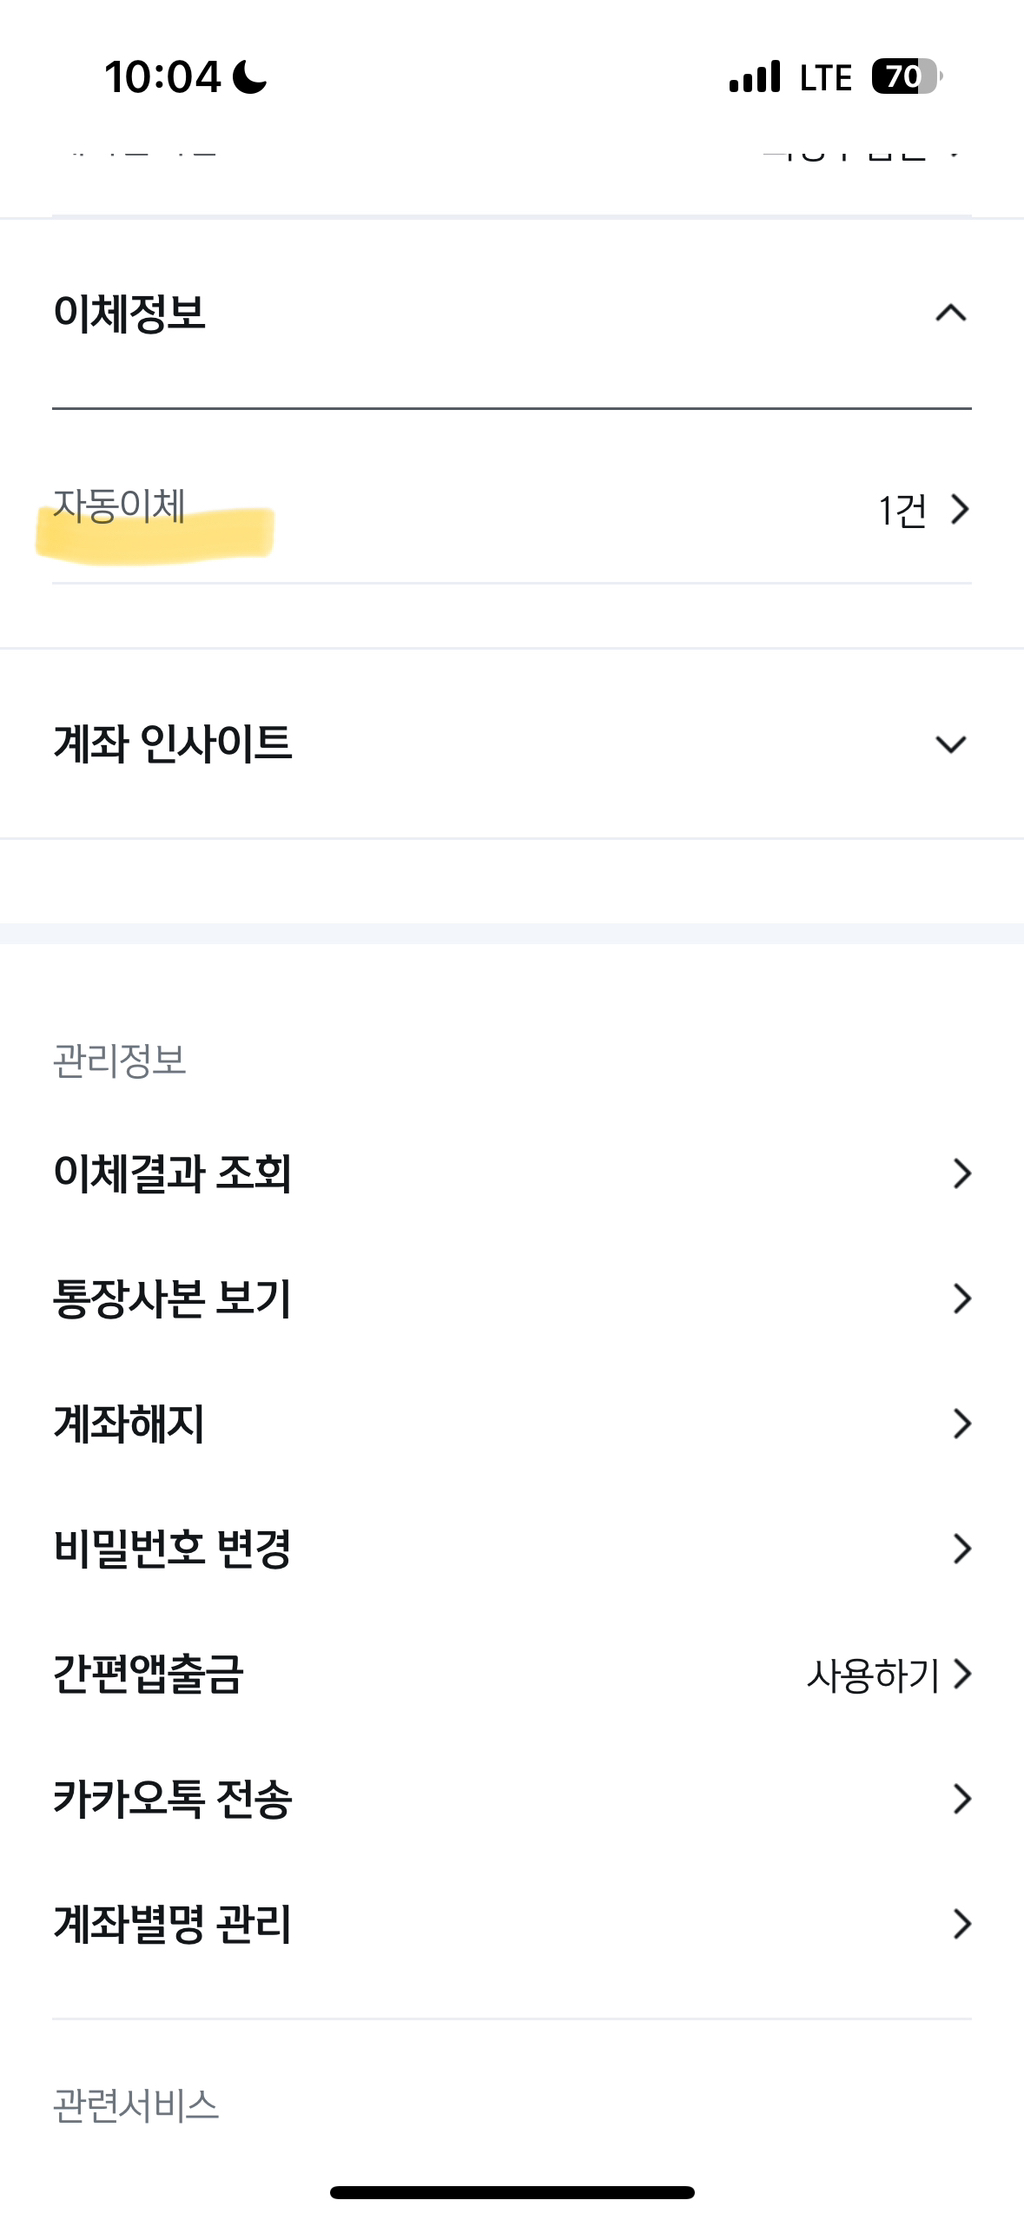Go to 비밀번호 변경
The image size is (1024, 2220).
(x=172, y=1548)
